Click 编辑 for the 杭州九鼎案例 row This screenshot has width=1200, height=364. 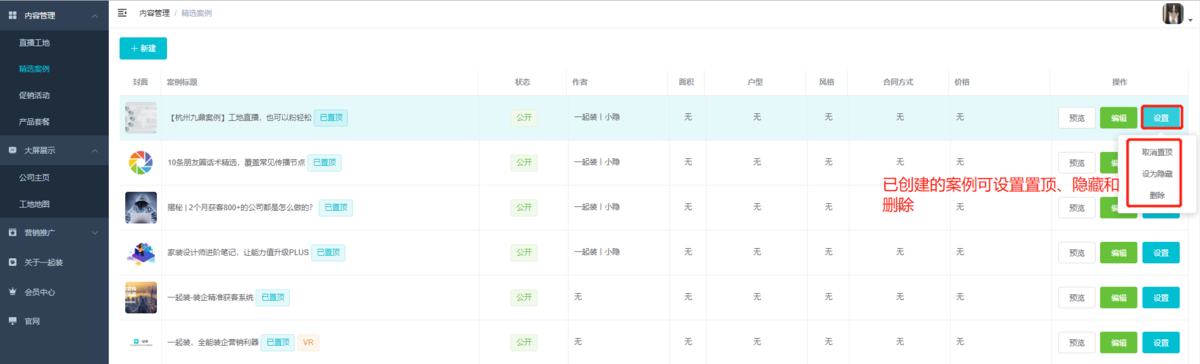pyautogui.click(x=1118, y=118)
